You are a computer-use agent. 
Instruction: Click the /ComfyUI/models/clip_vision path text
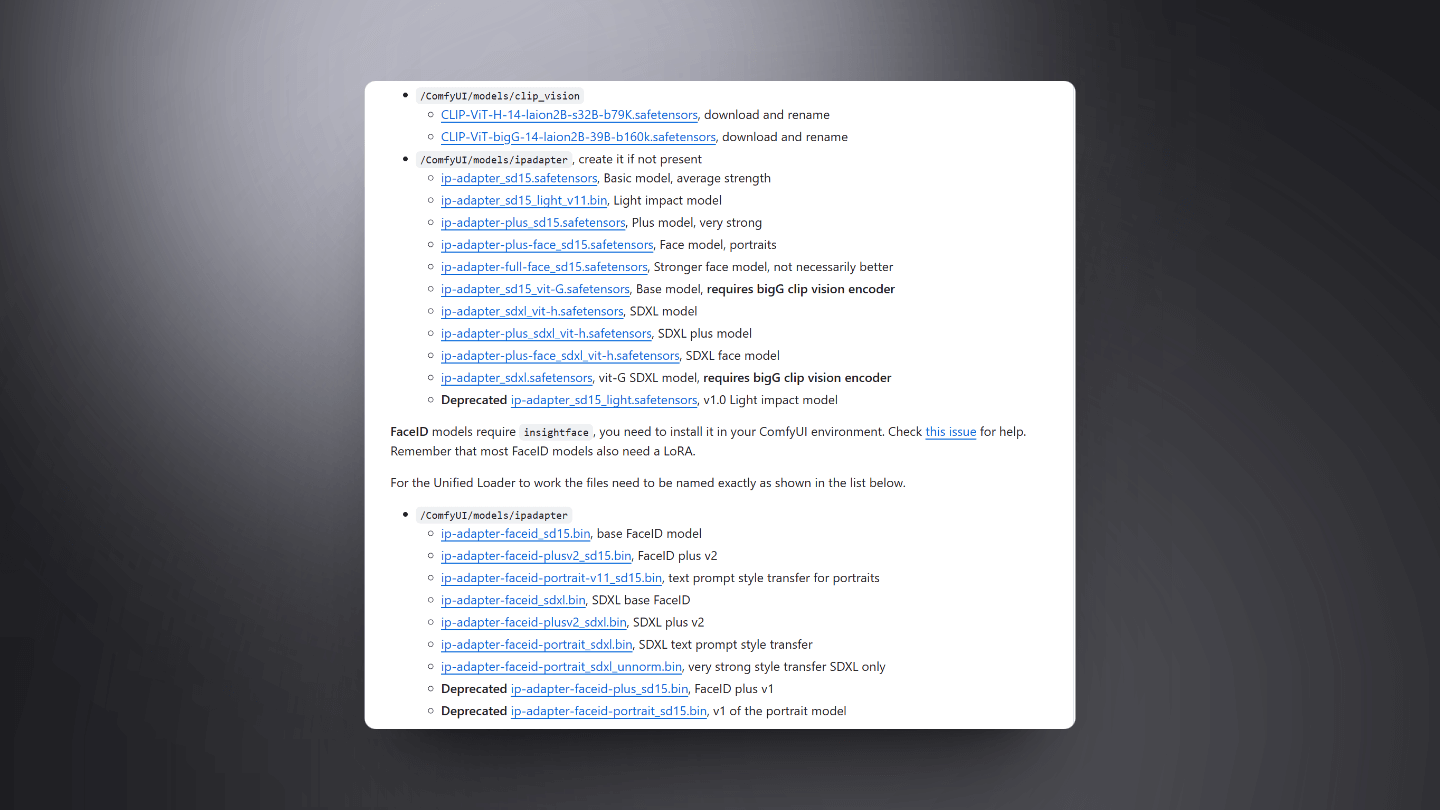click(x=500, y=96)
